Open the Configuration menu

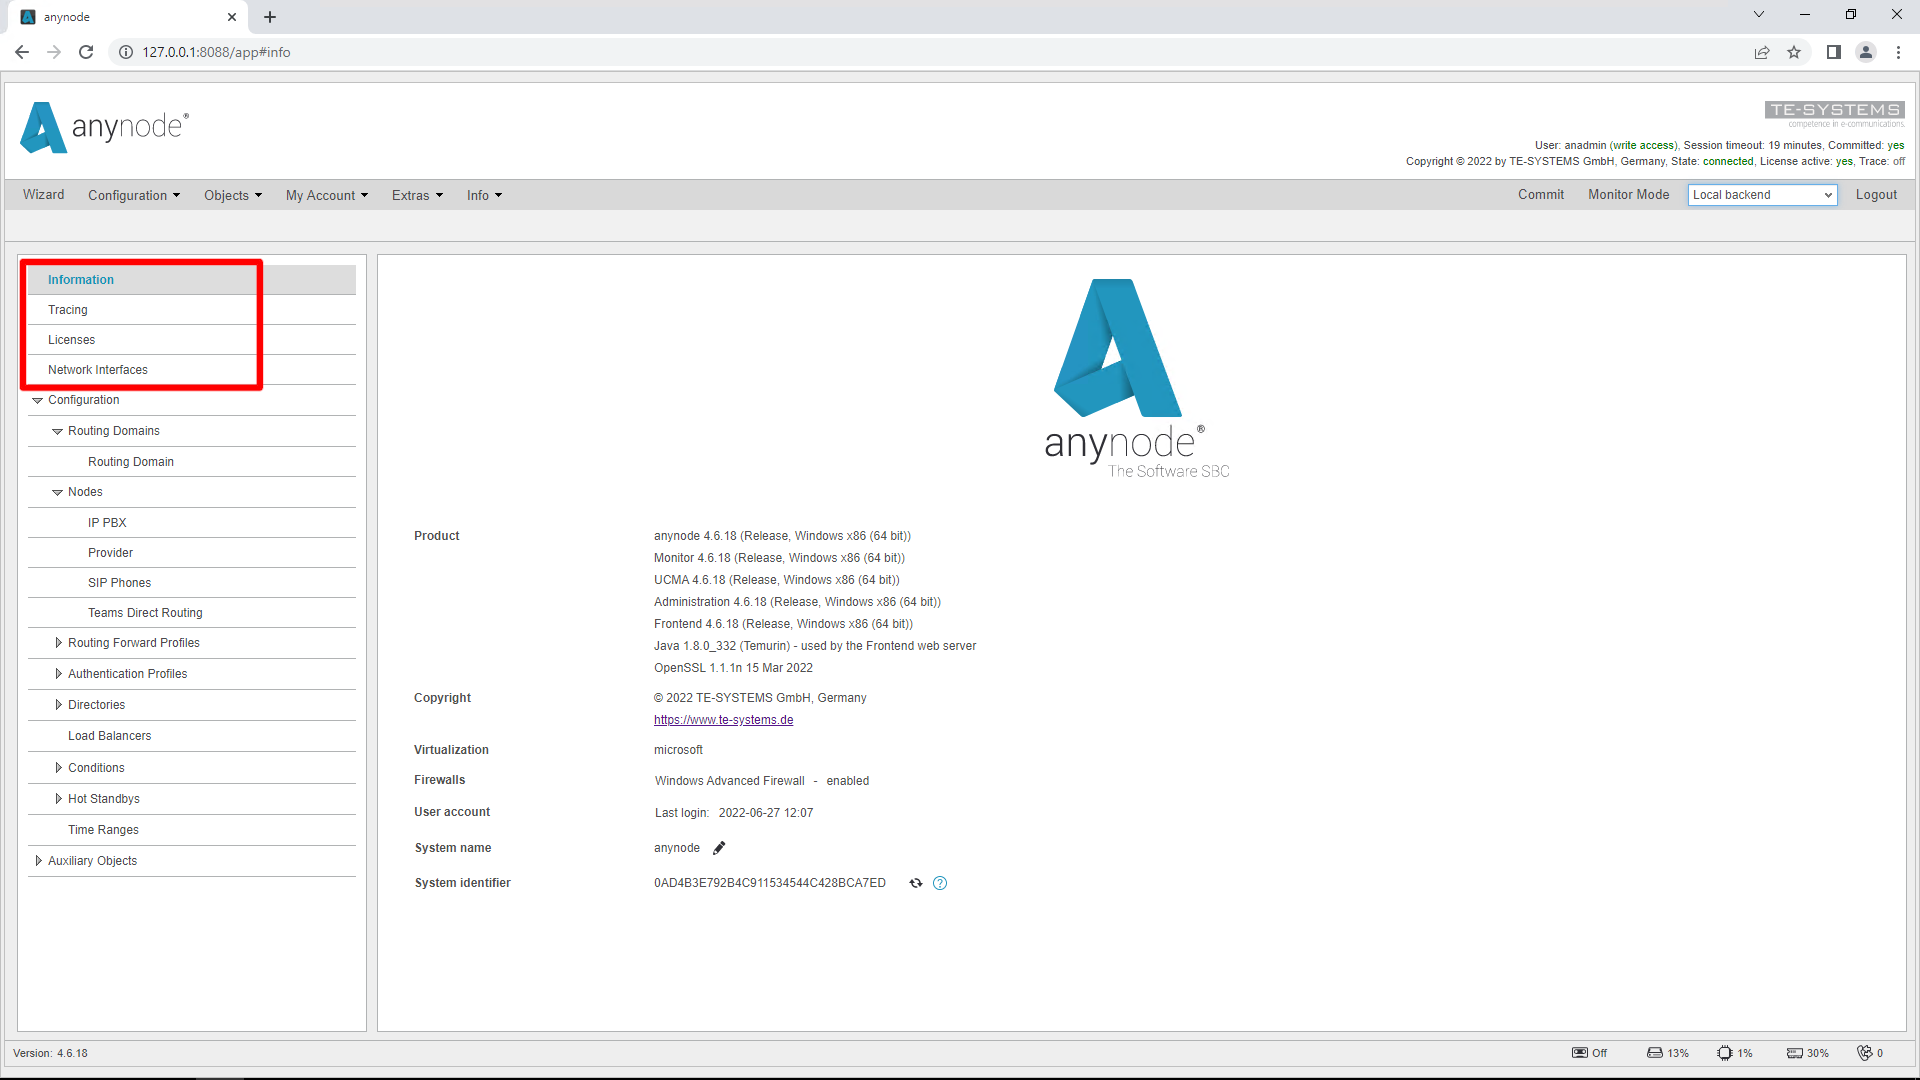click(x=134, y=195)
